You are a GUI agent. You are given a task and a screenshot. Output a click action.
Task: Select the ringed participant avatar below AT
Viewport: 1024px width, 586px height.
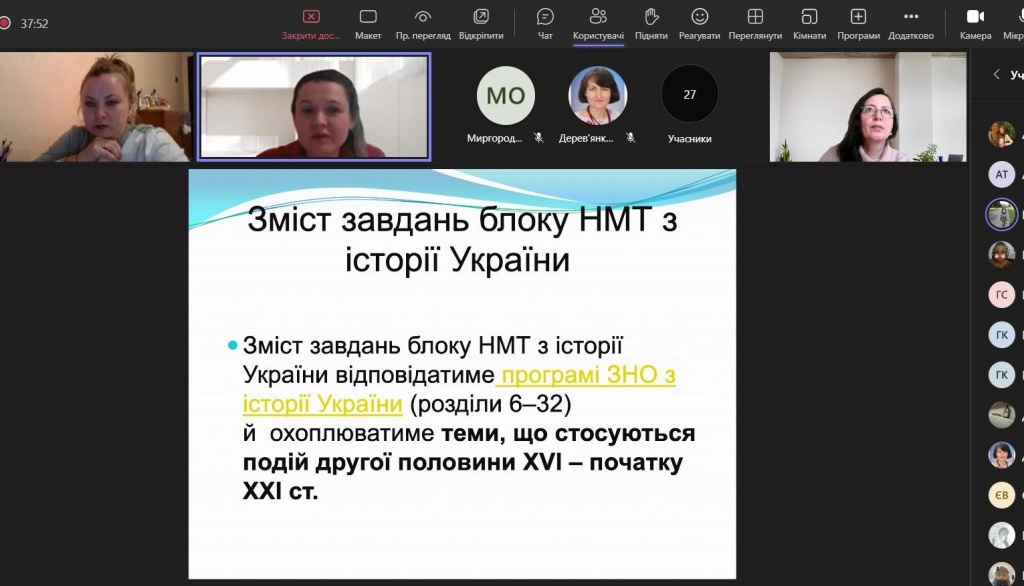1001,214
